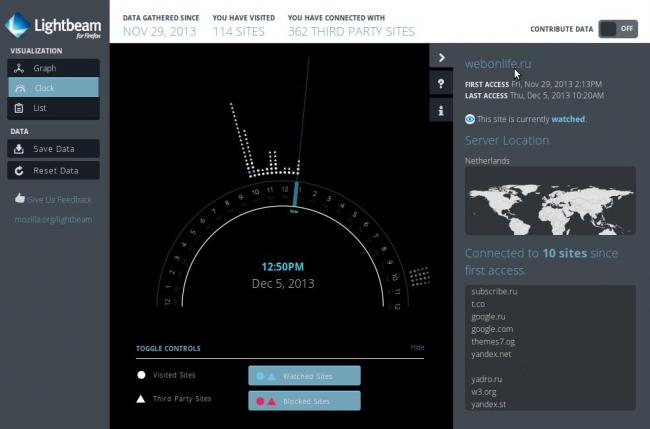Select yadro.ru in connected sites list
The image size is (650, 429).
coord(487,379)
